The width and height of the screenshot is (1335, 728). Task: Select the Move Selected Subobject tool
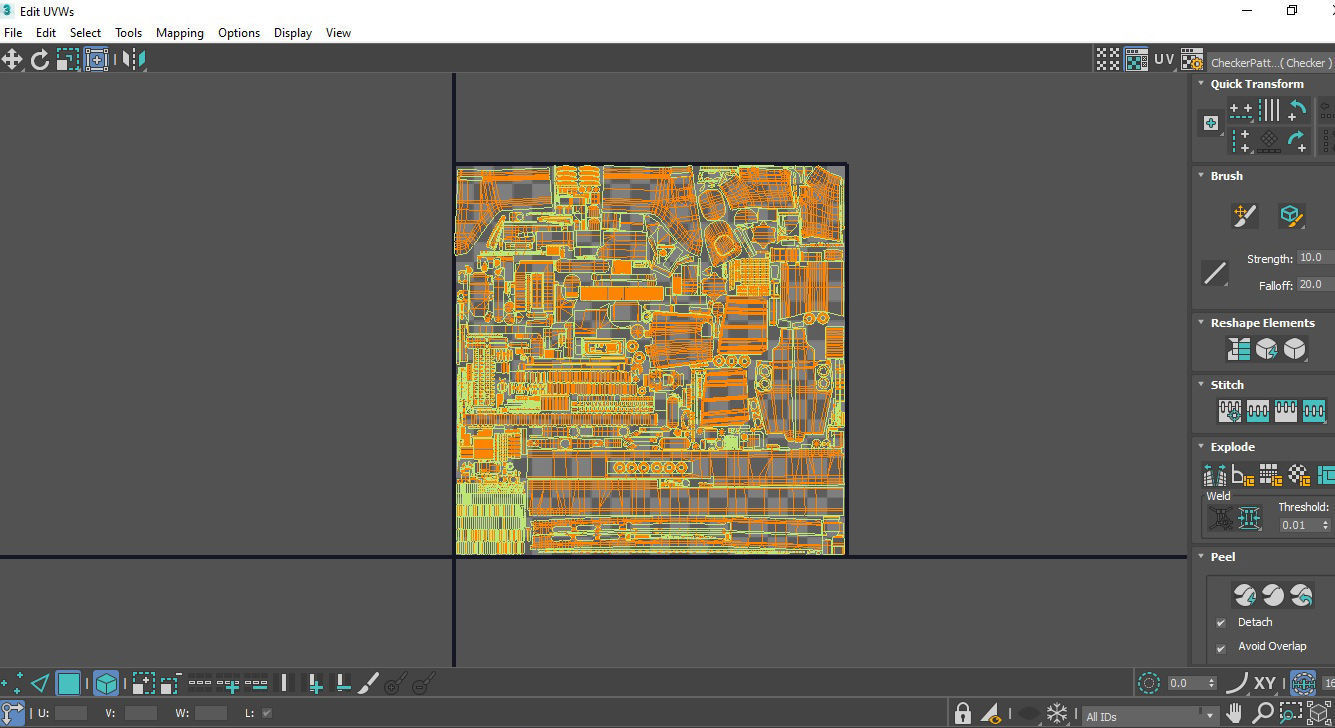pos(12,59)
